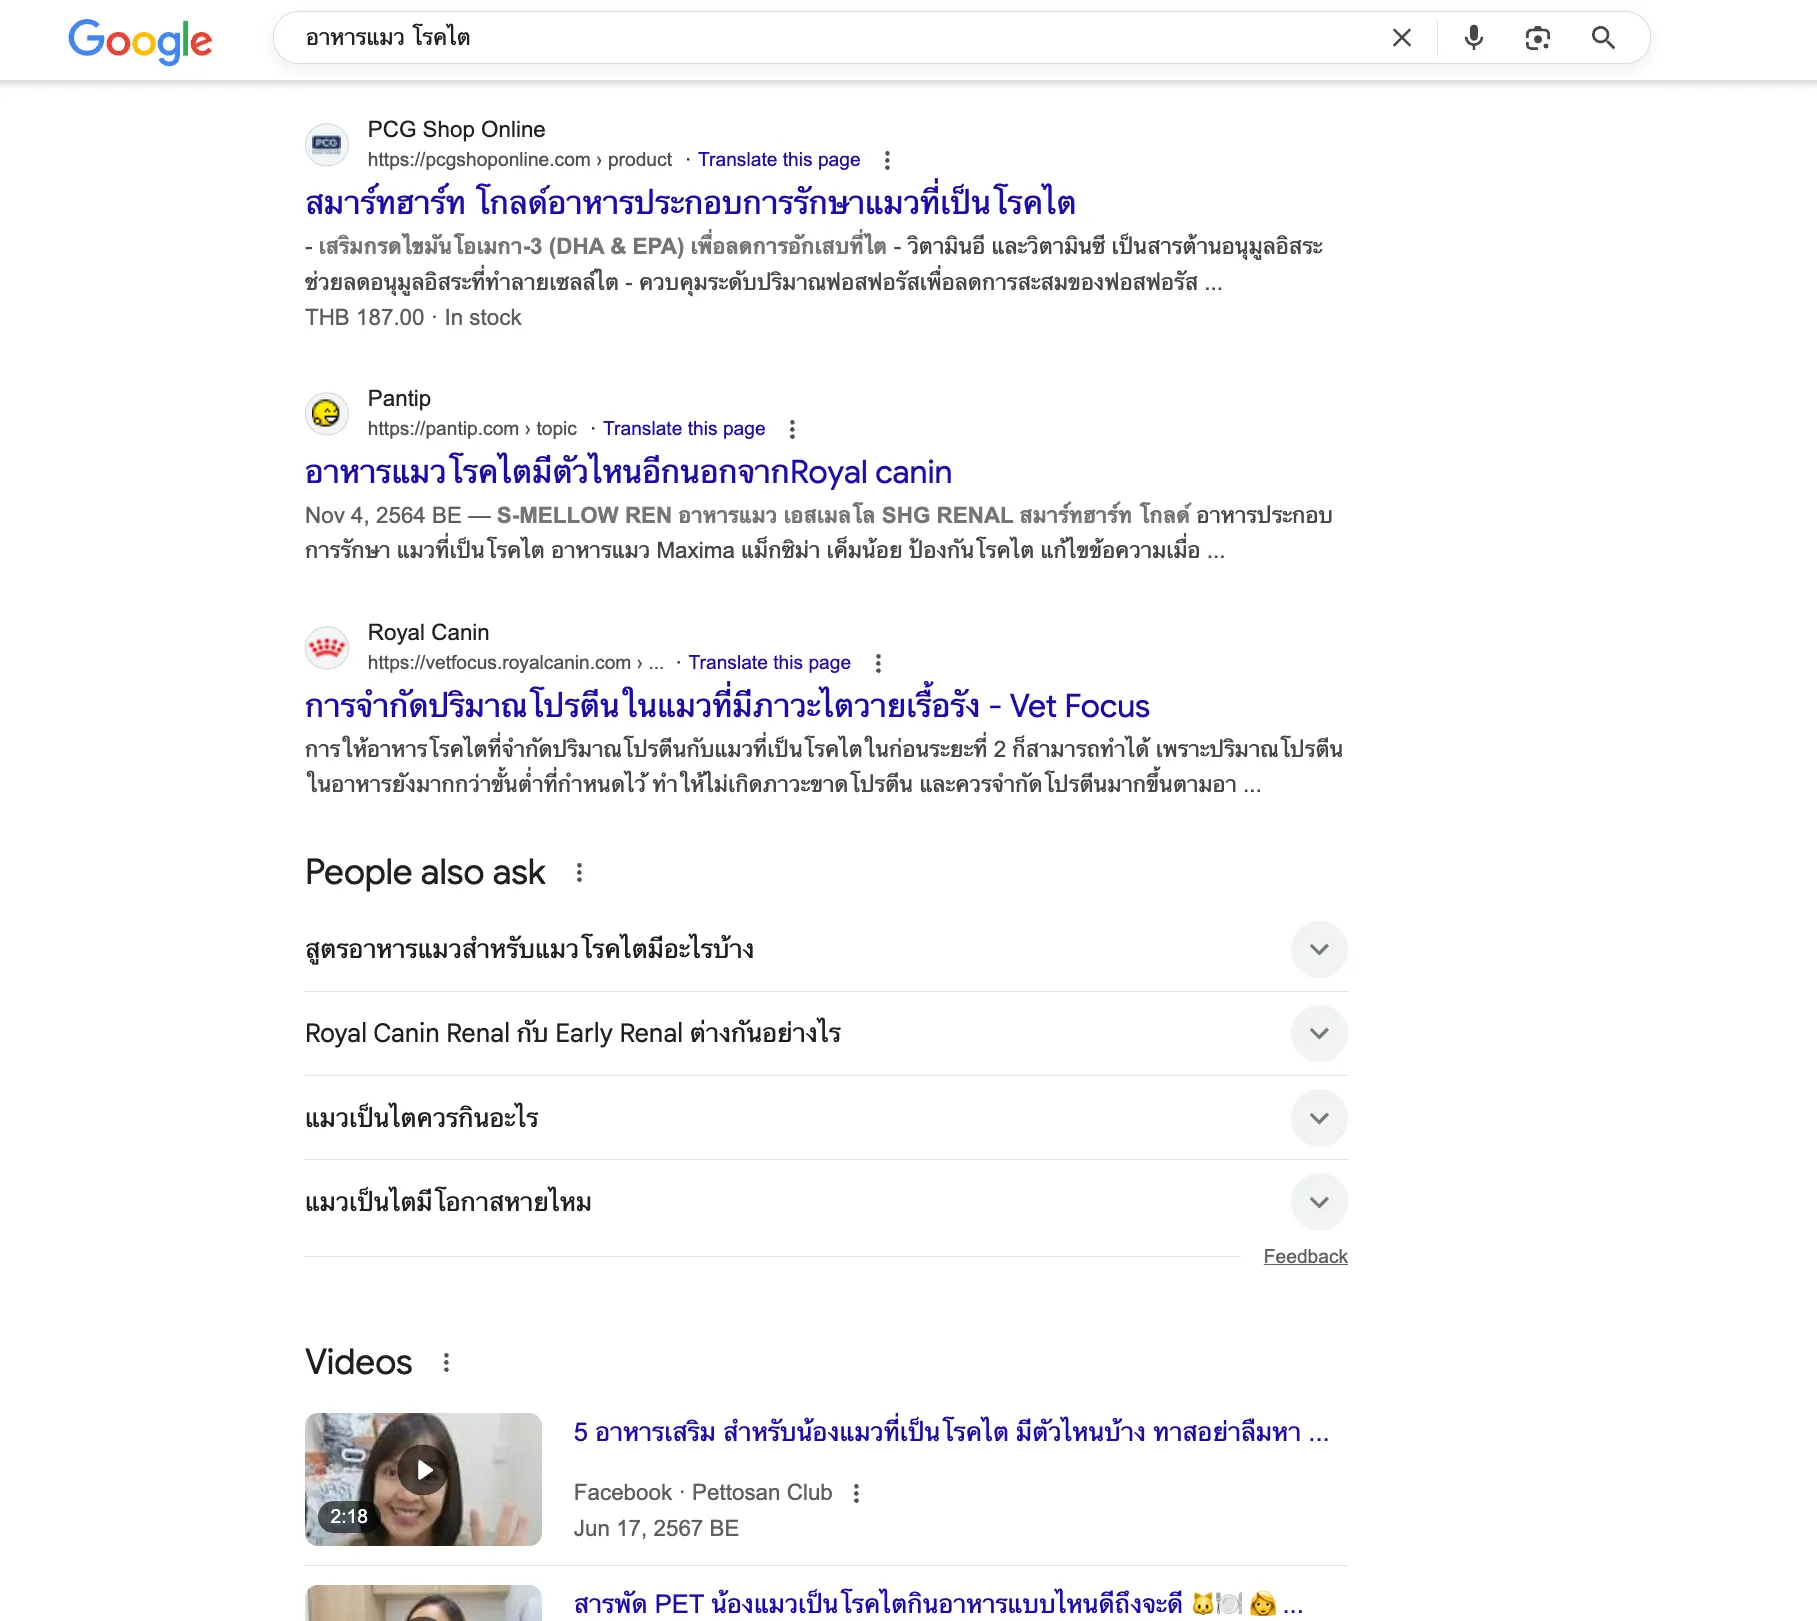Open more options for PCG Shop Online result
Image resolution: width=1817 pixels, height=1621 pixels.
pyautogui.click(x=887, y=160)
